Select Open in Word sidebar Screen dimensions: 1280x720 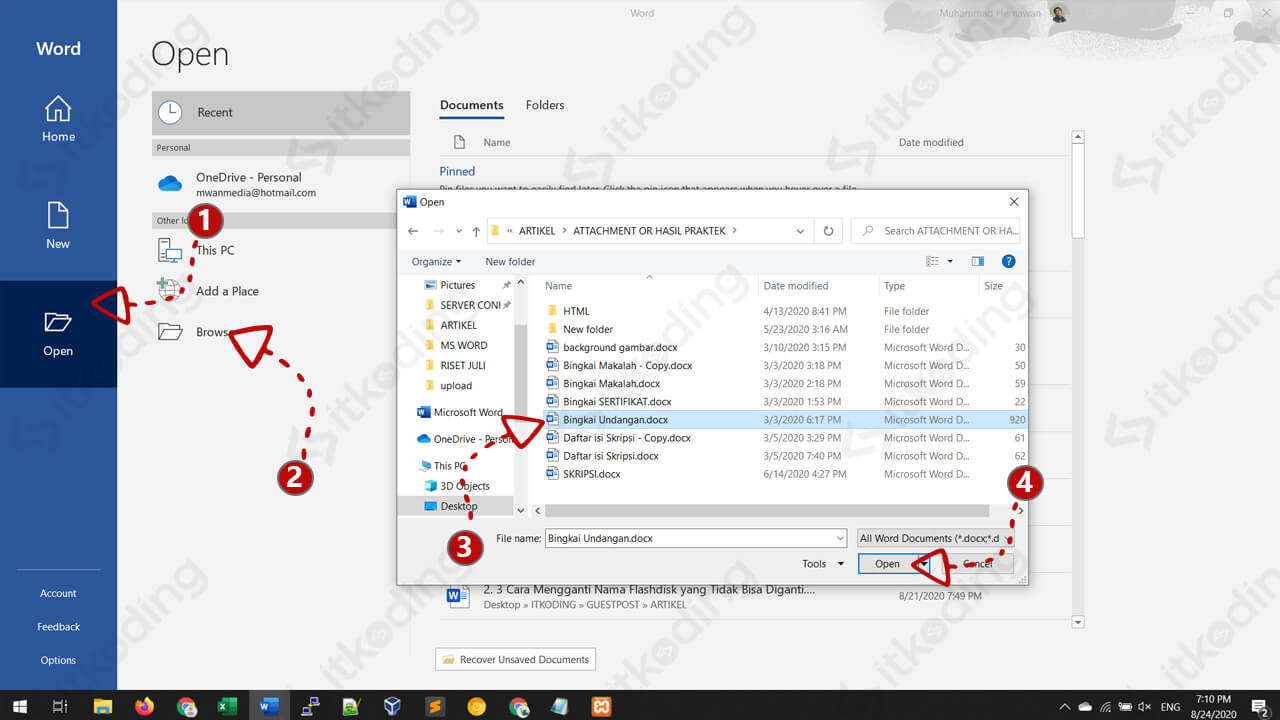pos(58,334)
